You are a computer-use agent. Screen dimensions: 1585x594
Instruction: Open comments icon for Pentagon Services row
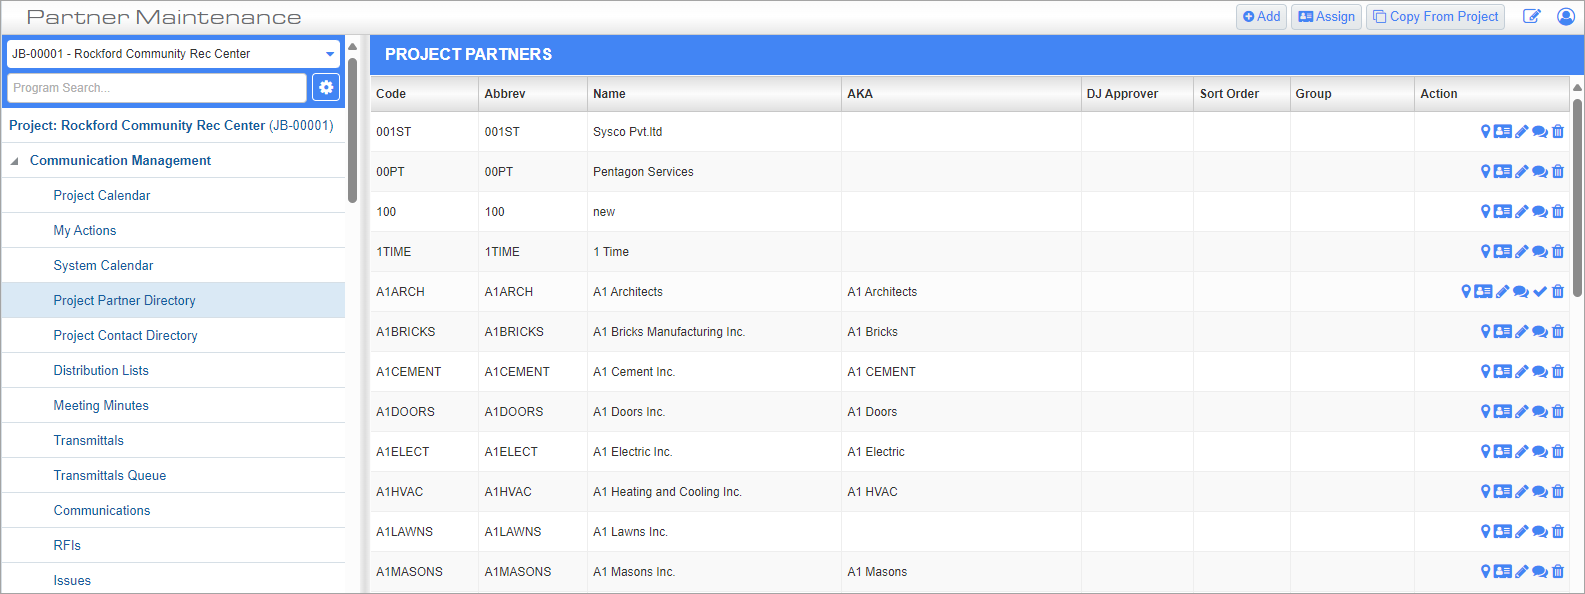pyautogui.click(x=1540, y=171)
